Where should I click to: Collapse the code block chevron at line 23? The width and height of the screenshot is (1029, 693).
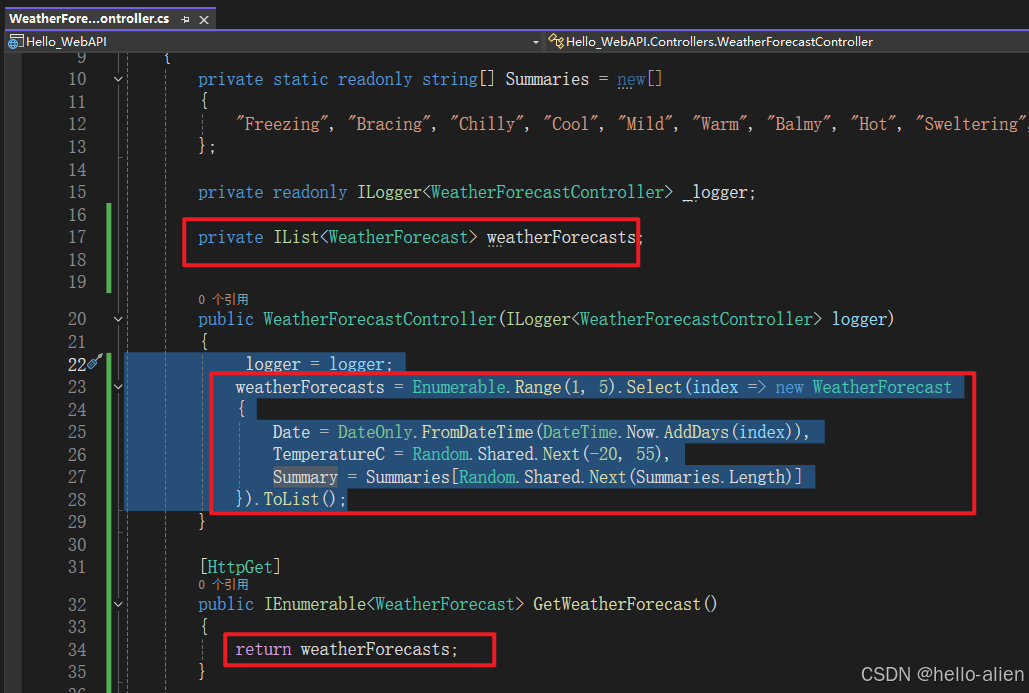pos(118,386)
